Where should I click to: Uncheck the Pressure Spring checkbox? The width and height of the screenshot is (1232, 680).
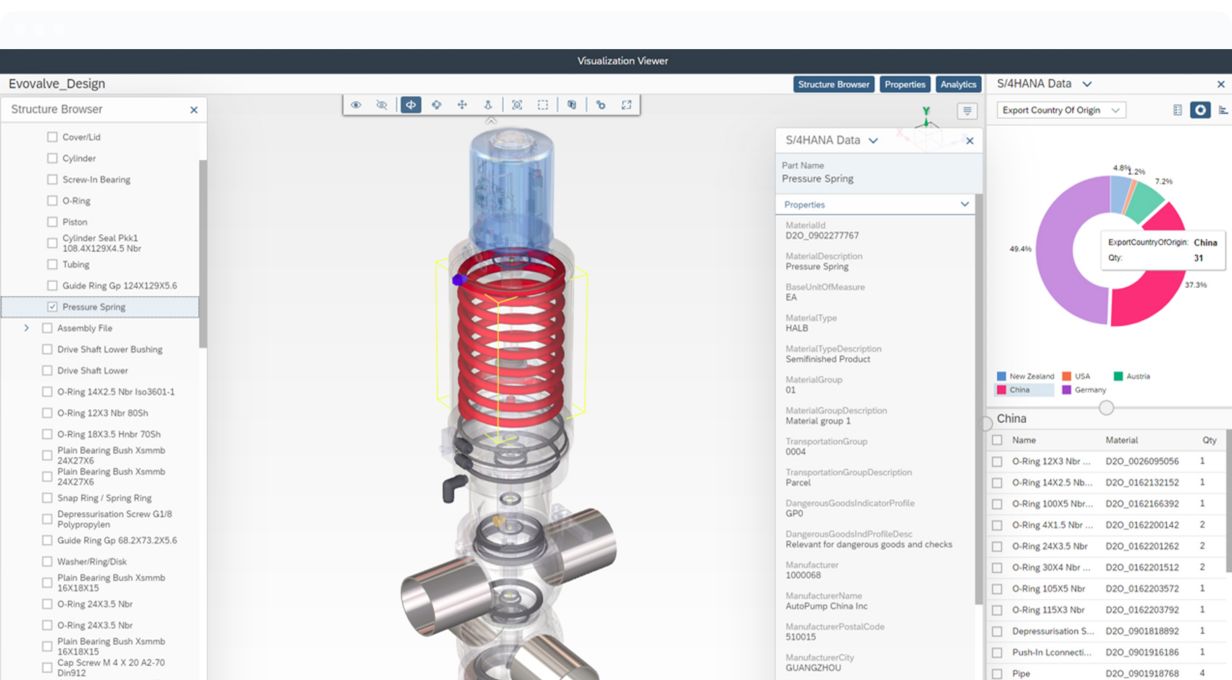[53, 307]
